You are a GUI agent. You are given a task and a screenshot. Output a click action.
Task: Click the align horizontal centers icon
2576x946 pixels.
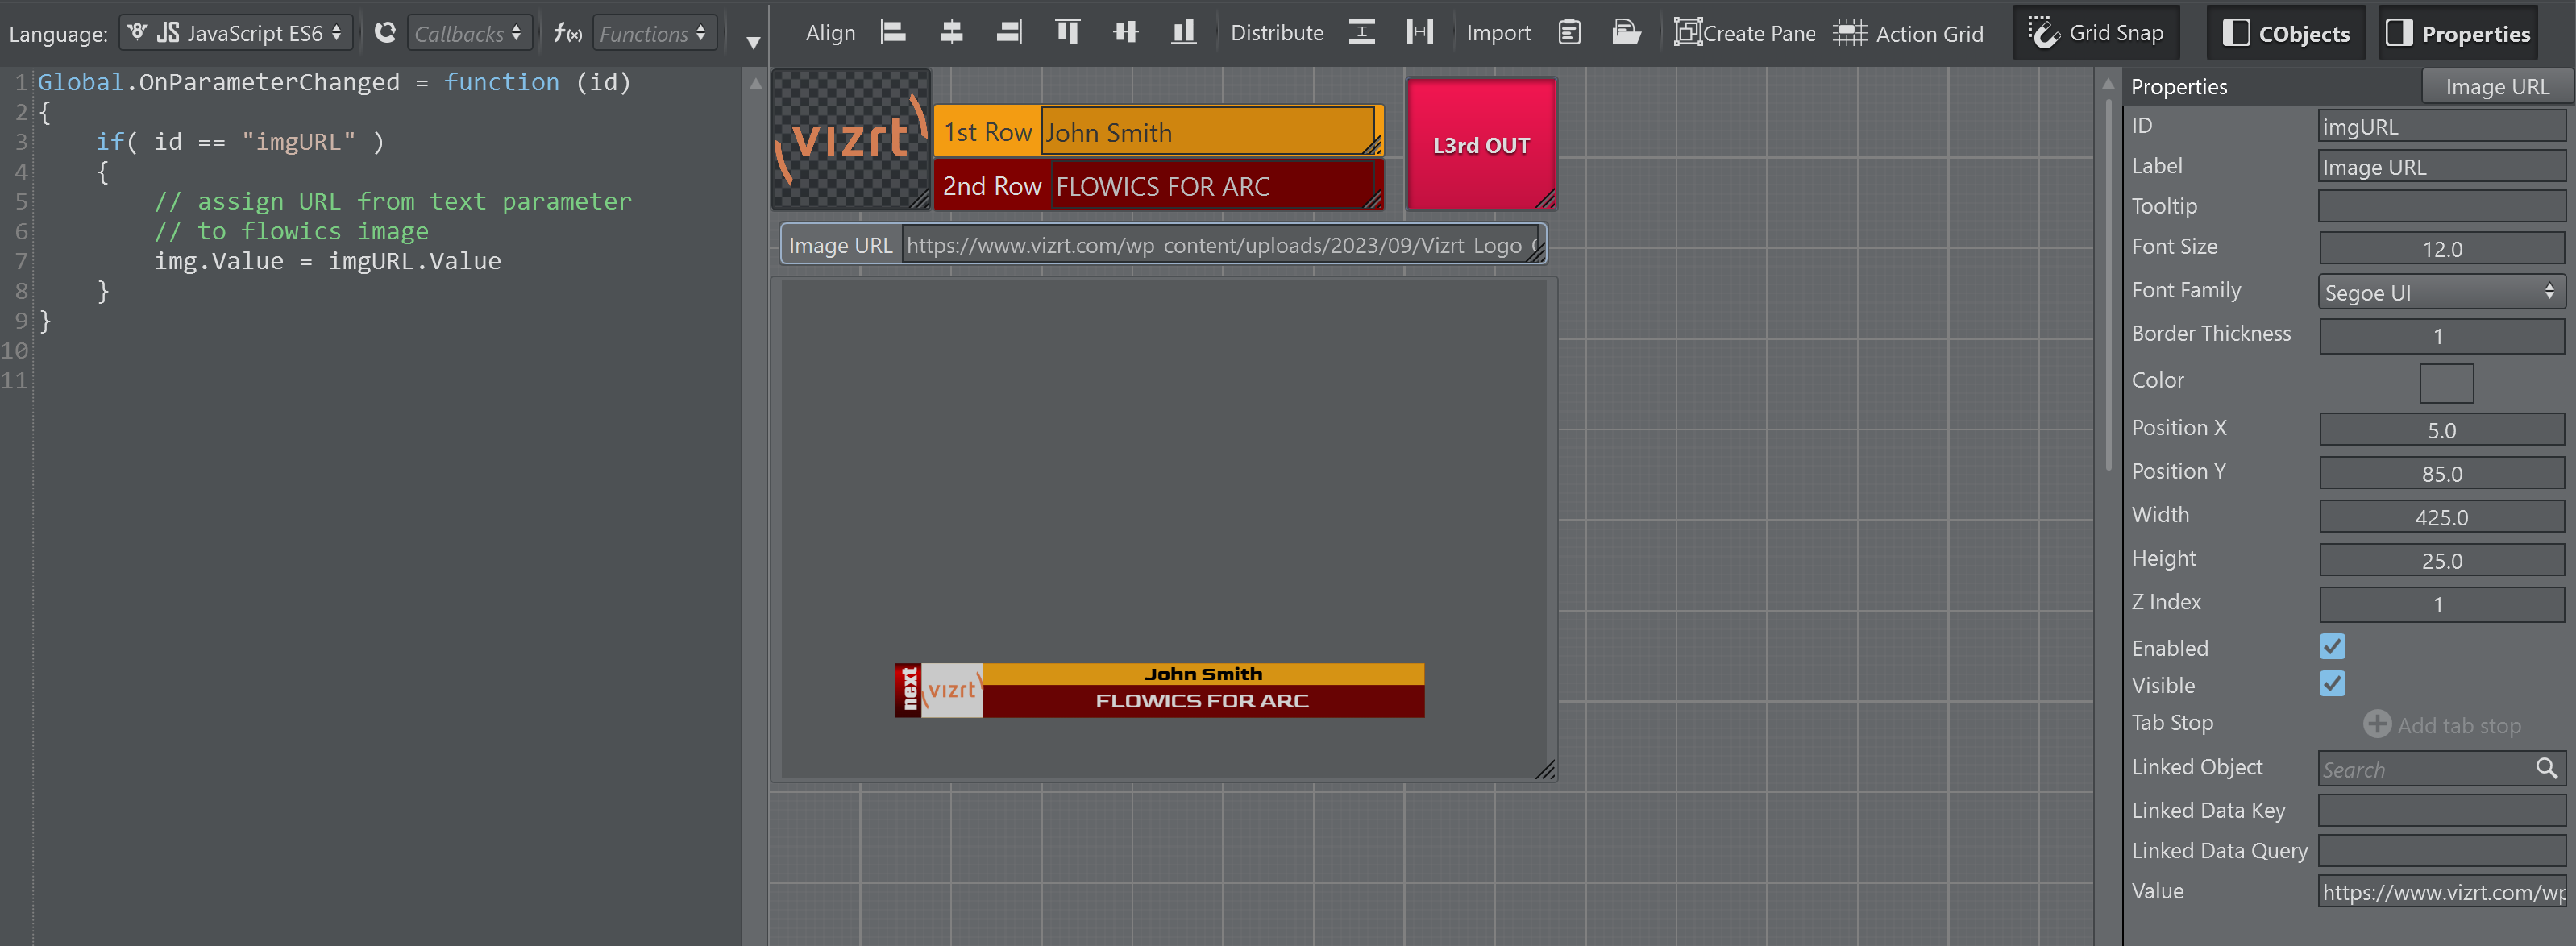pyautogui.click(x=951, y=32)
